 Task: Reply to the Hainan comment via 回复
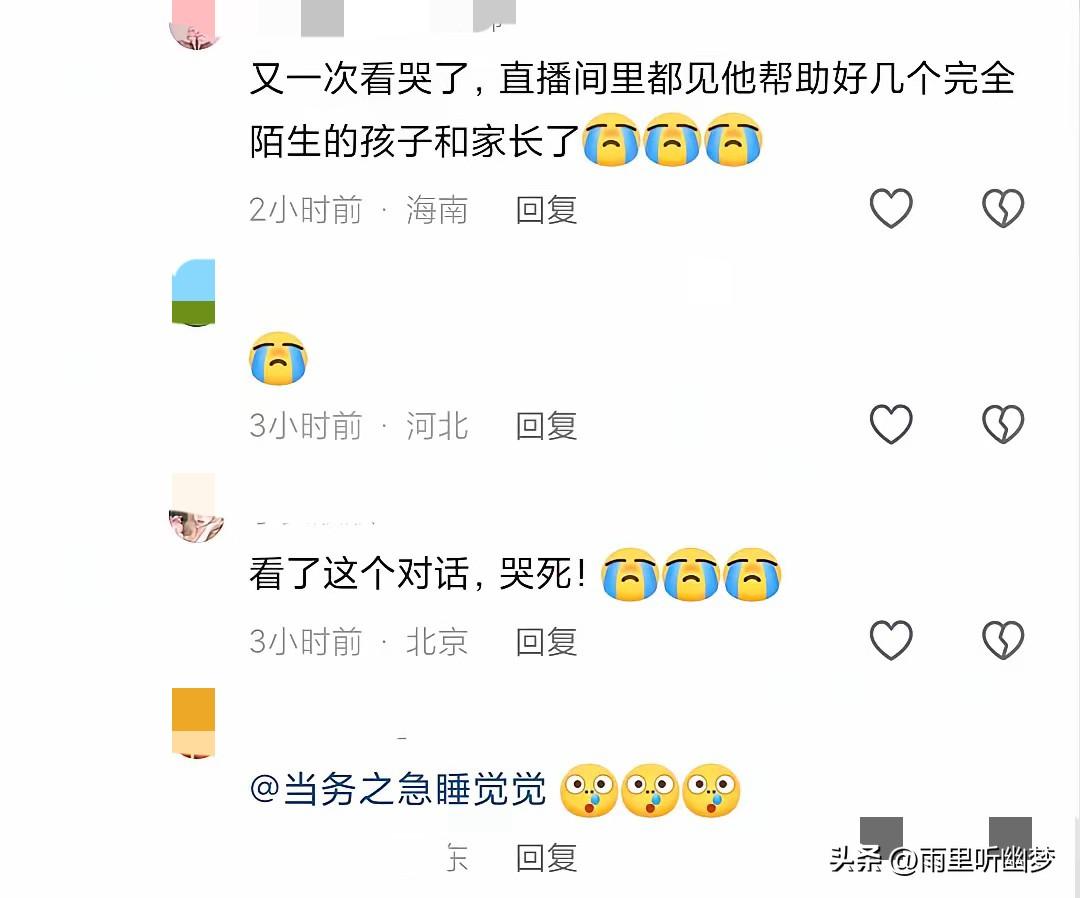546,210
